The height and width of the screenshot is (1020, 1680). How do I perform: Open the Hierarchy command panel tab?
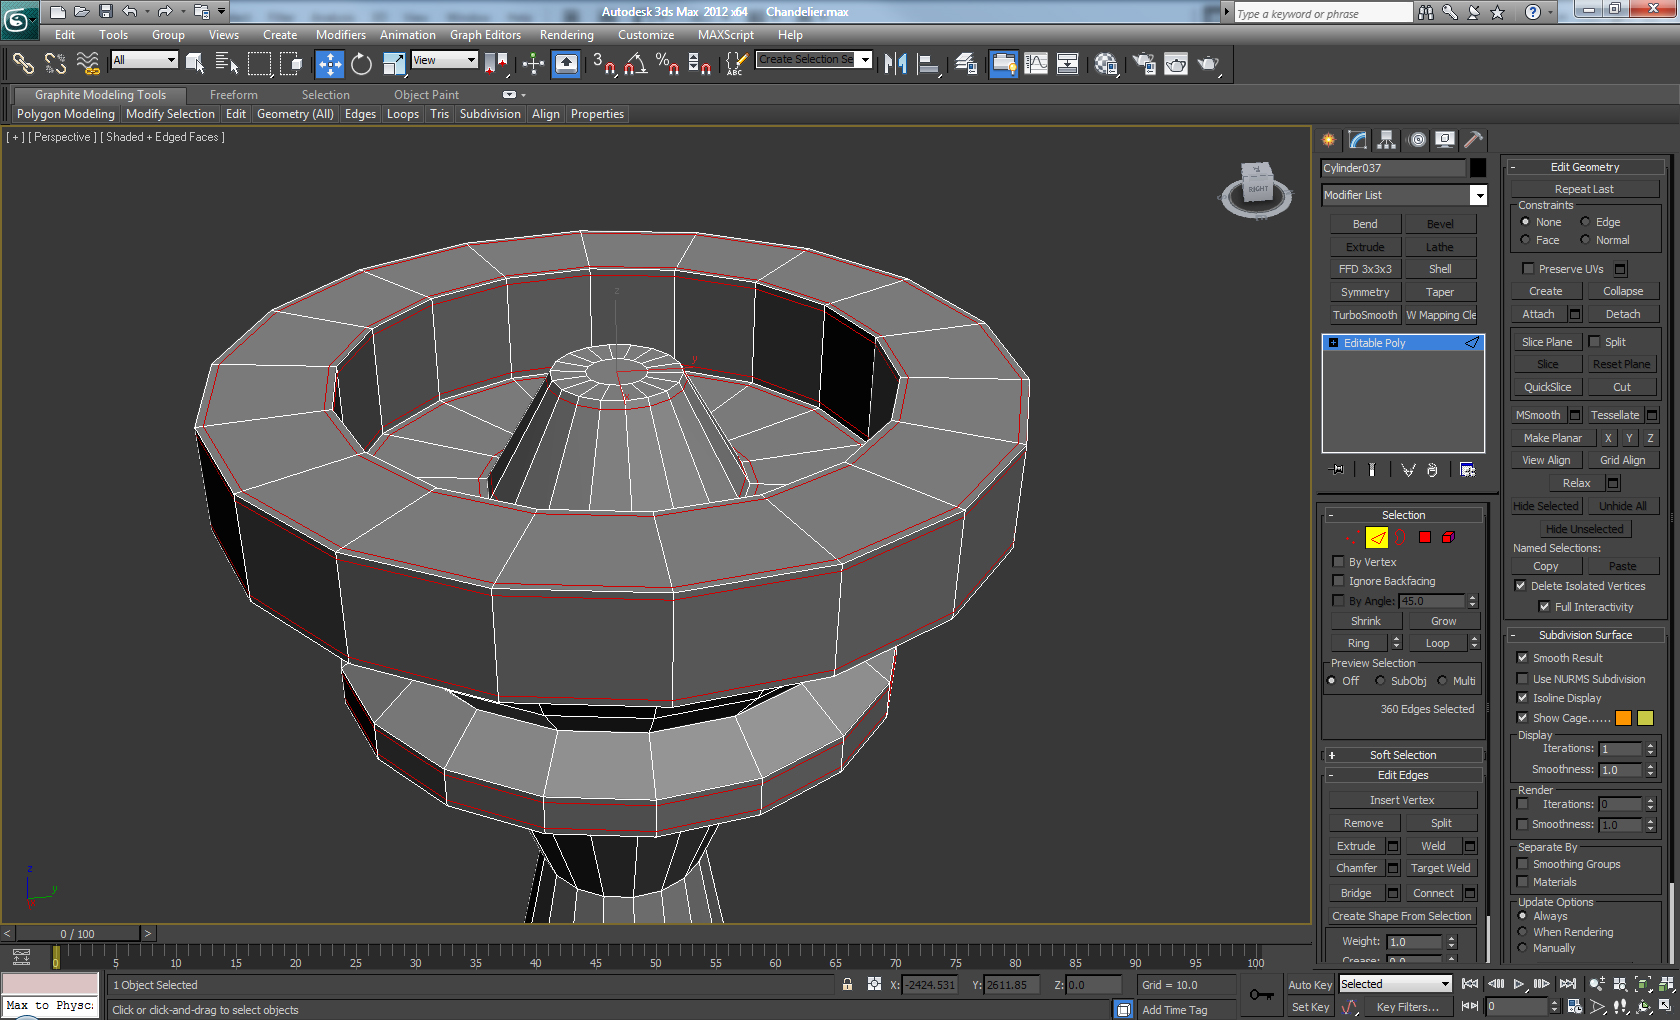point(1386,140)
